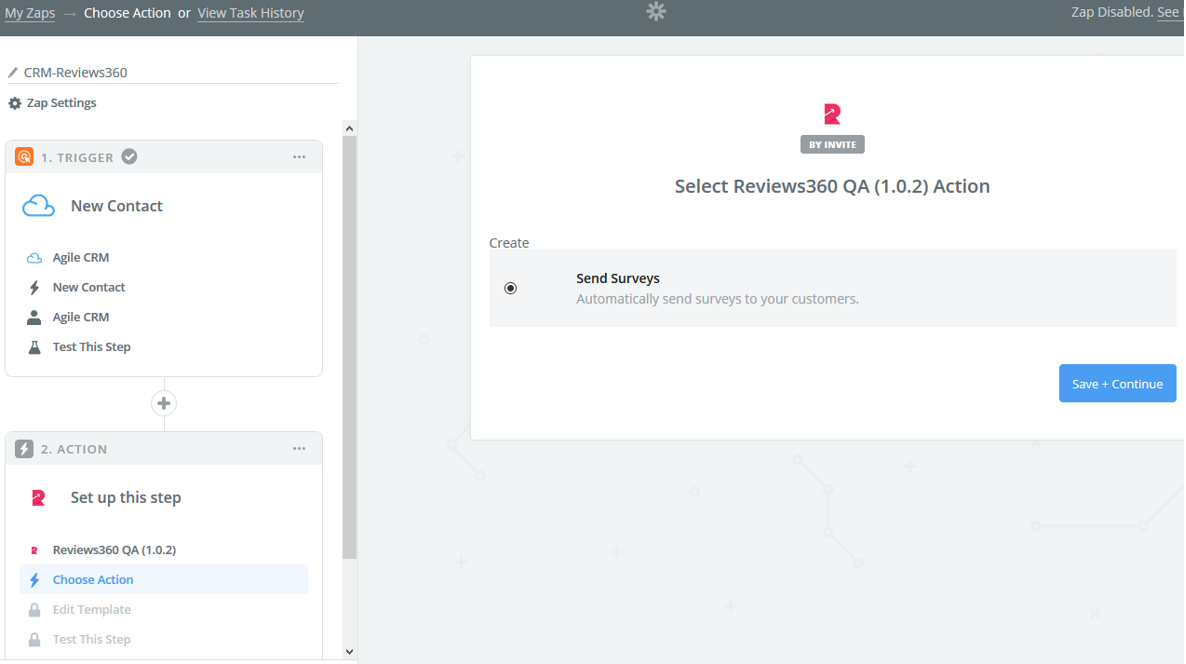Click the person account icon
This screenshot has width=1186, height=664.
coord(34,317)
